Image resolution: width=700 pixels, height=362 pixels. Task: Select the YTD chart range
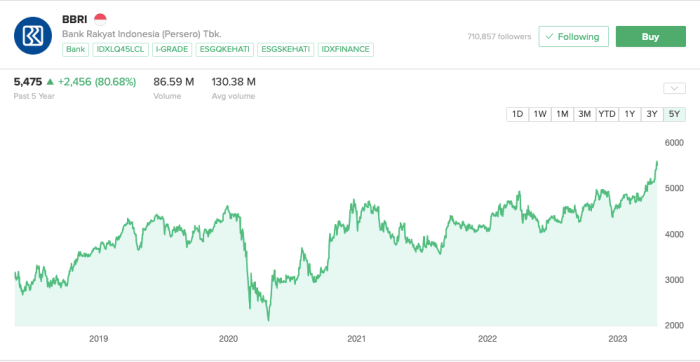[x=607, y=114]
